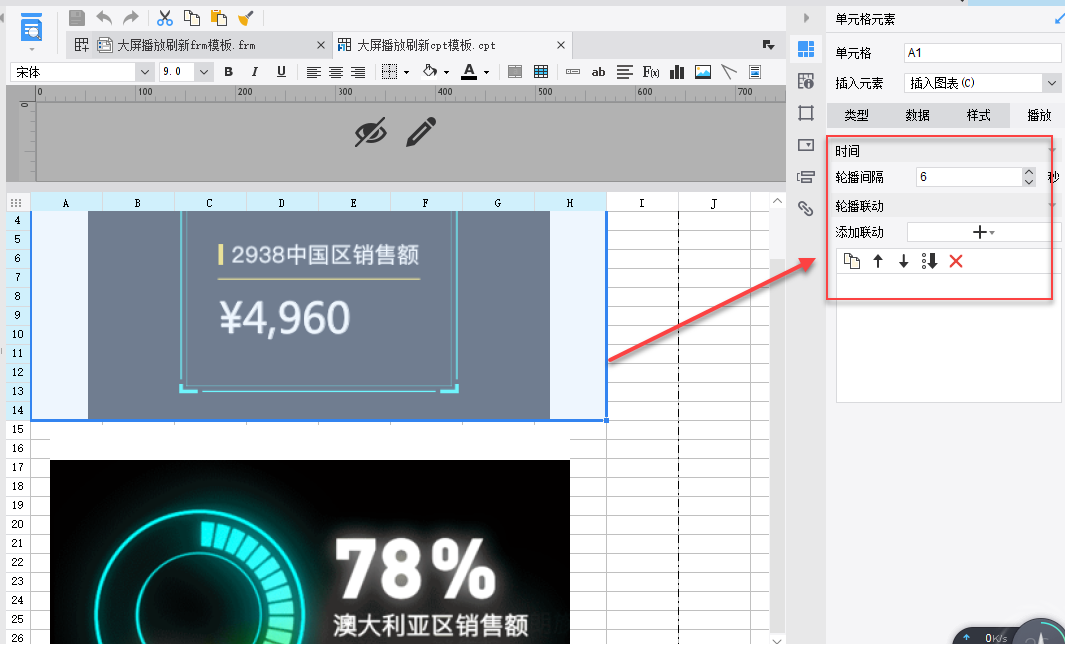Click the Save icon in toolbar
This screenshot has height=645, width=1065.
[77, 18]
